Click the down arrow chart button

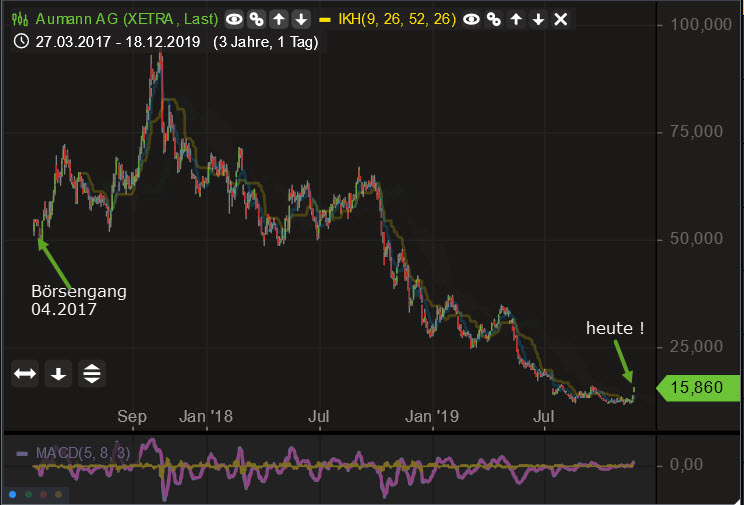click(58, 374)
